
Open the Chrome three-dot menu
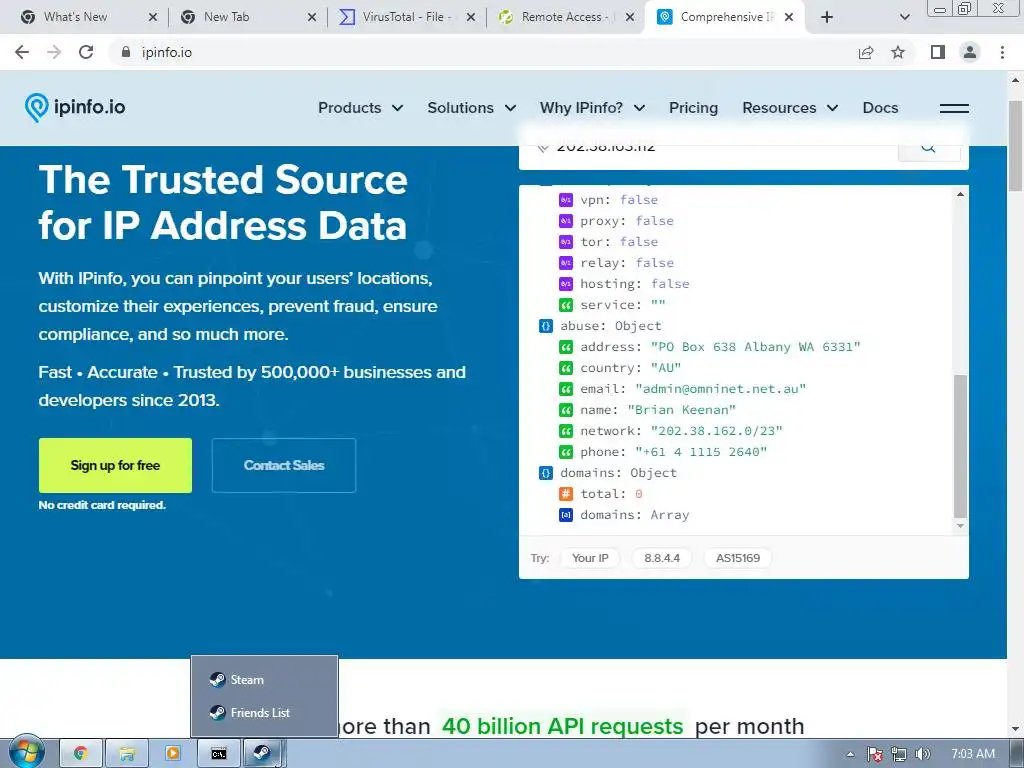coord(1002,52)
